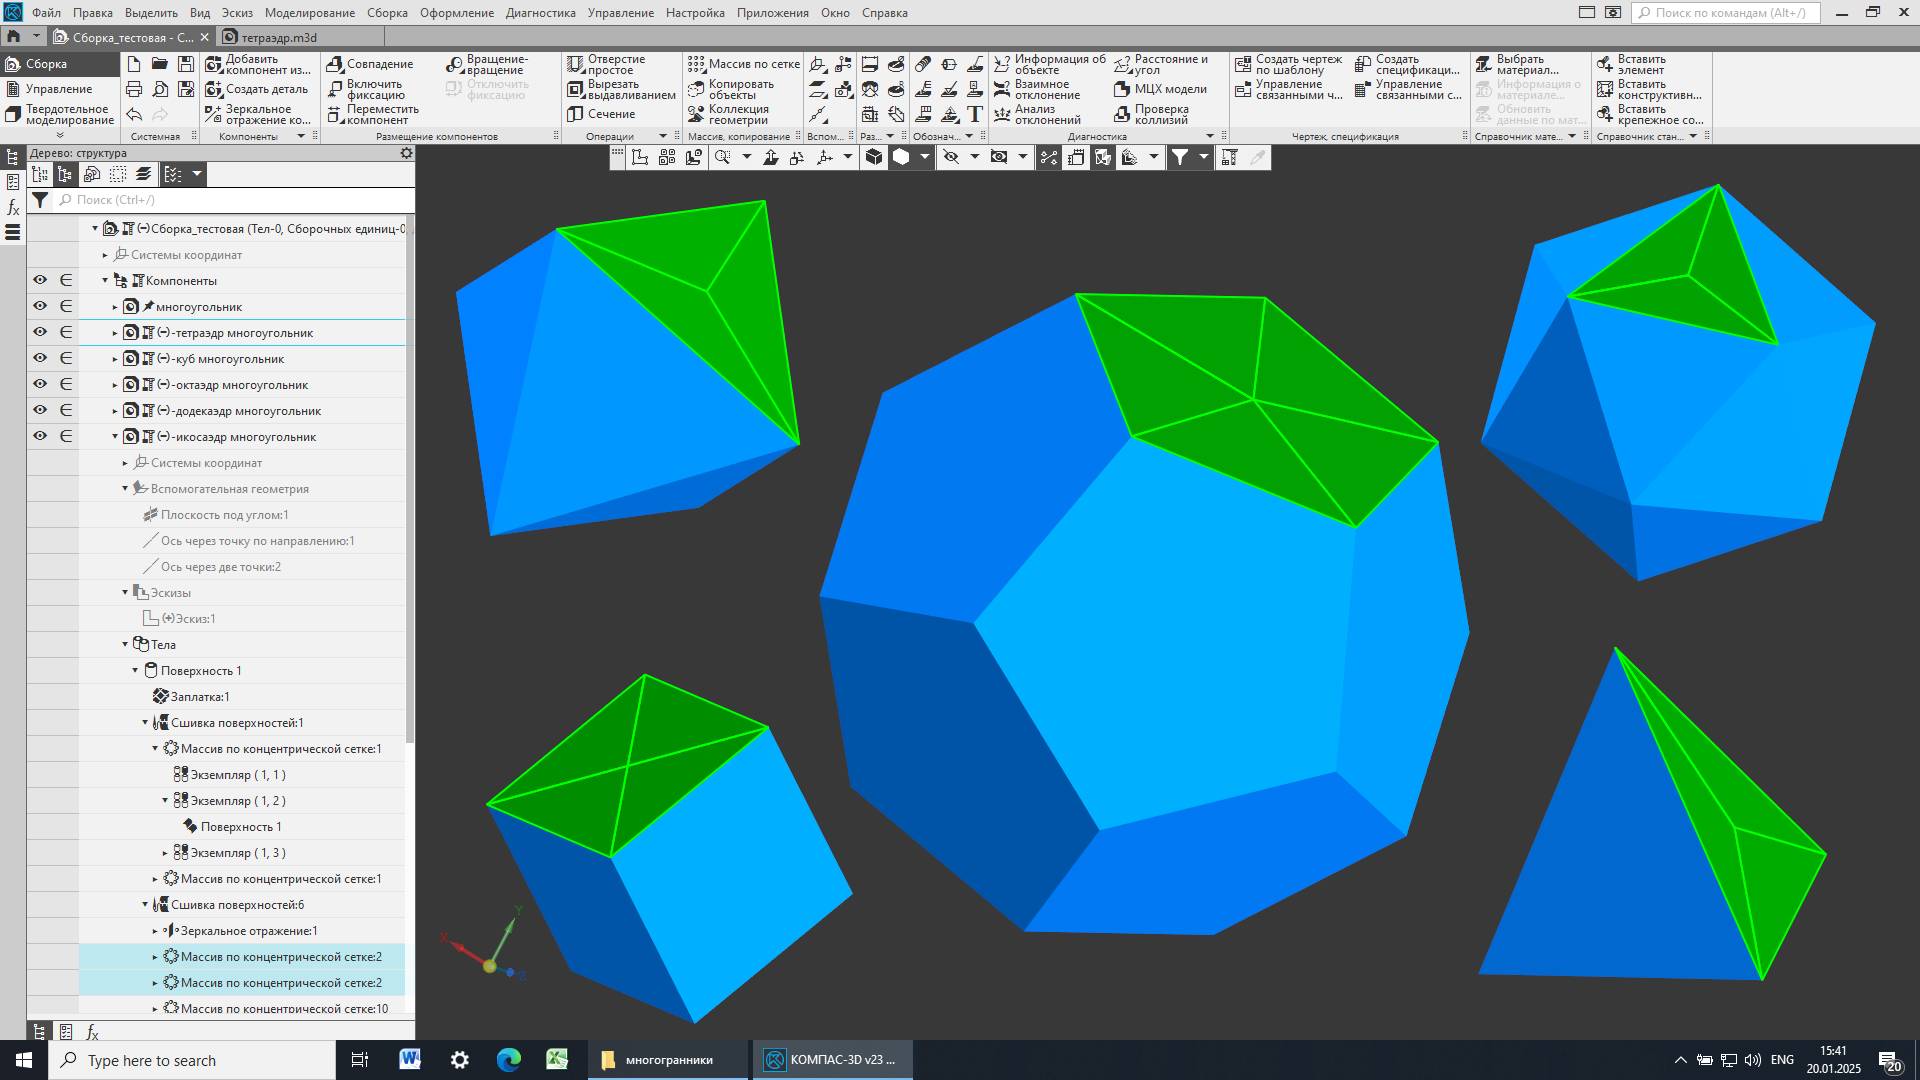Click the orientation cube icon in view toolbar

[x=873, y=157]
